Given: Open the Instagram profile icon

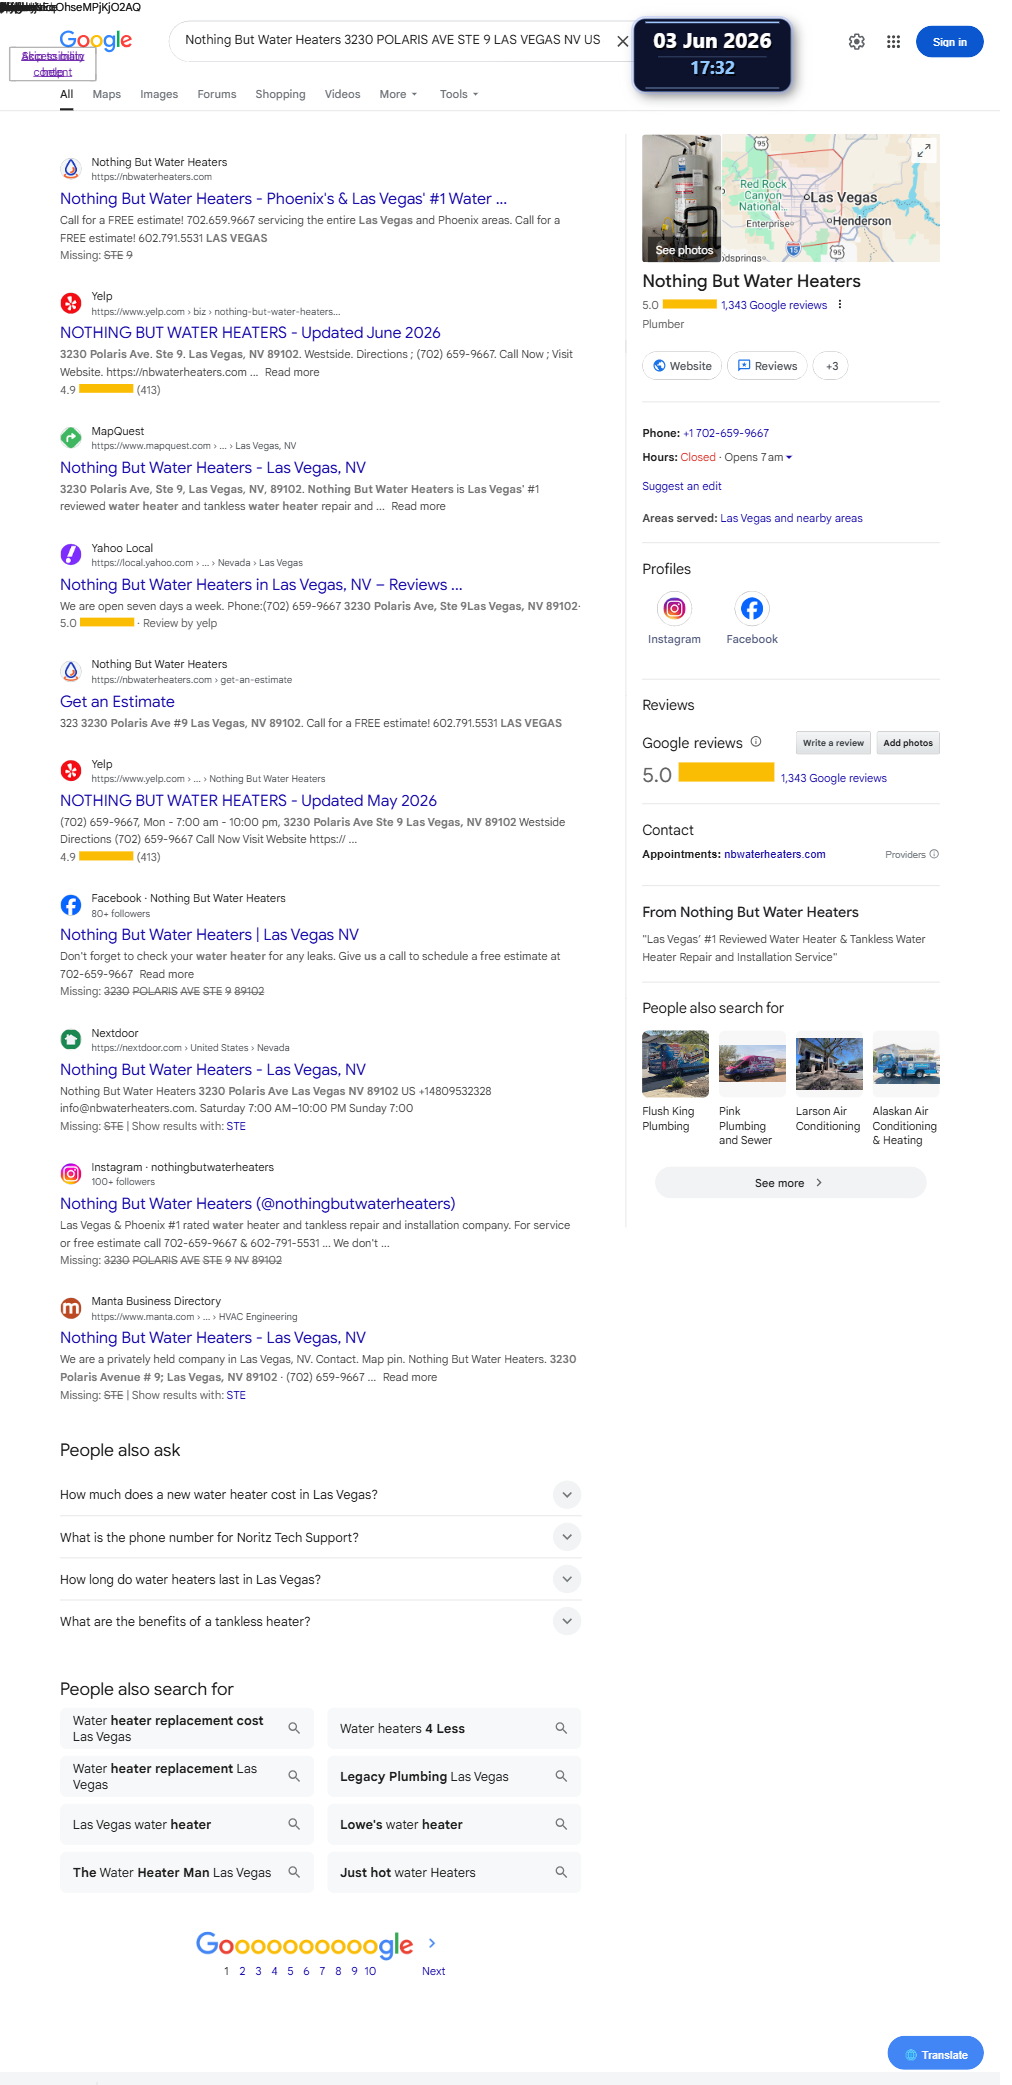Looking at the screenshot, I should tap(675, 608).
